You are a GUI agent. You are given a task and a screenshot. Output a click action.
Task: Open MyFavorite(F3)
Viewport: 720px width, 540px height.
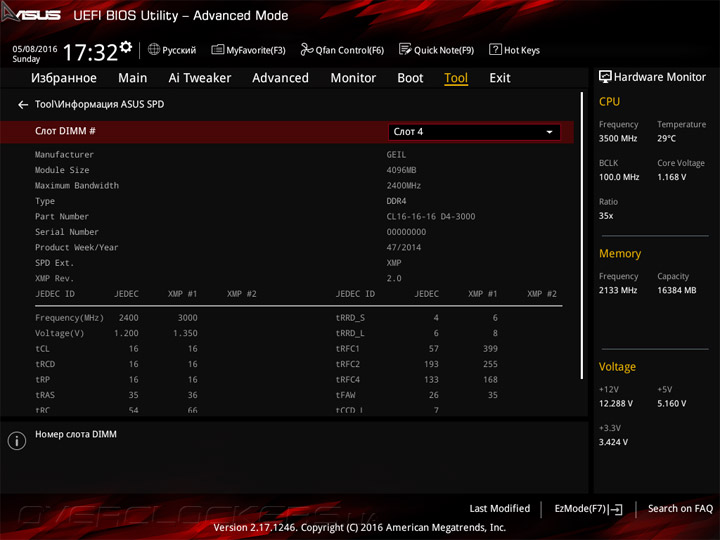click(x=248, y=50)
